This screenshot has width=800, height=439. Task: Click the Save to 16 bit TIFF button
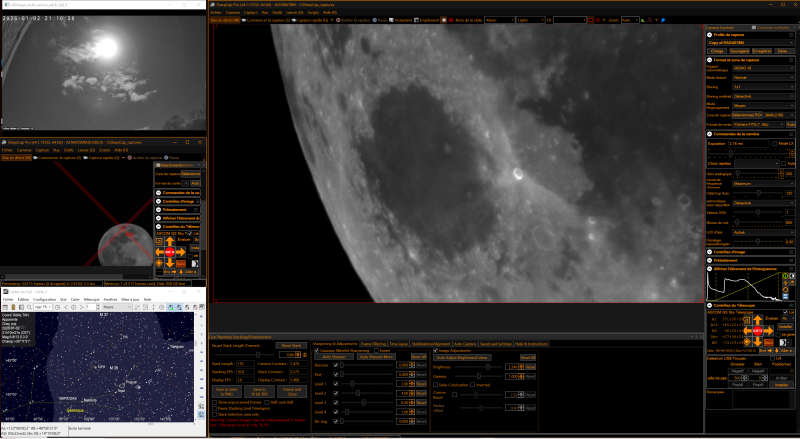point(259,392)
